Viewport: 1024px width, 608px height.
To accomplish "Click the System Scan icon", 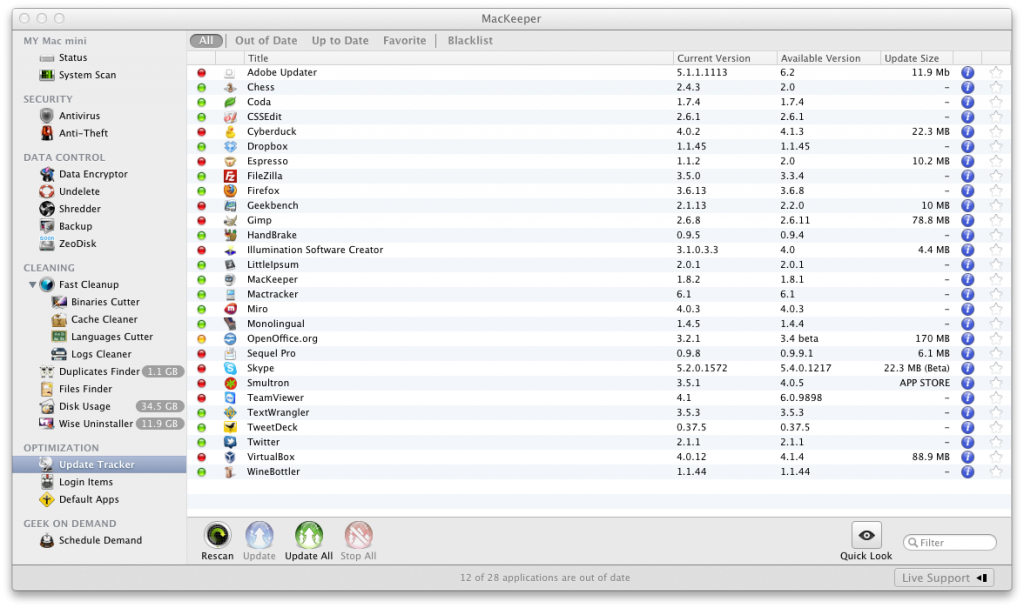I will point(46,75).
